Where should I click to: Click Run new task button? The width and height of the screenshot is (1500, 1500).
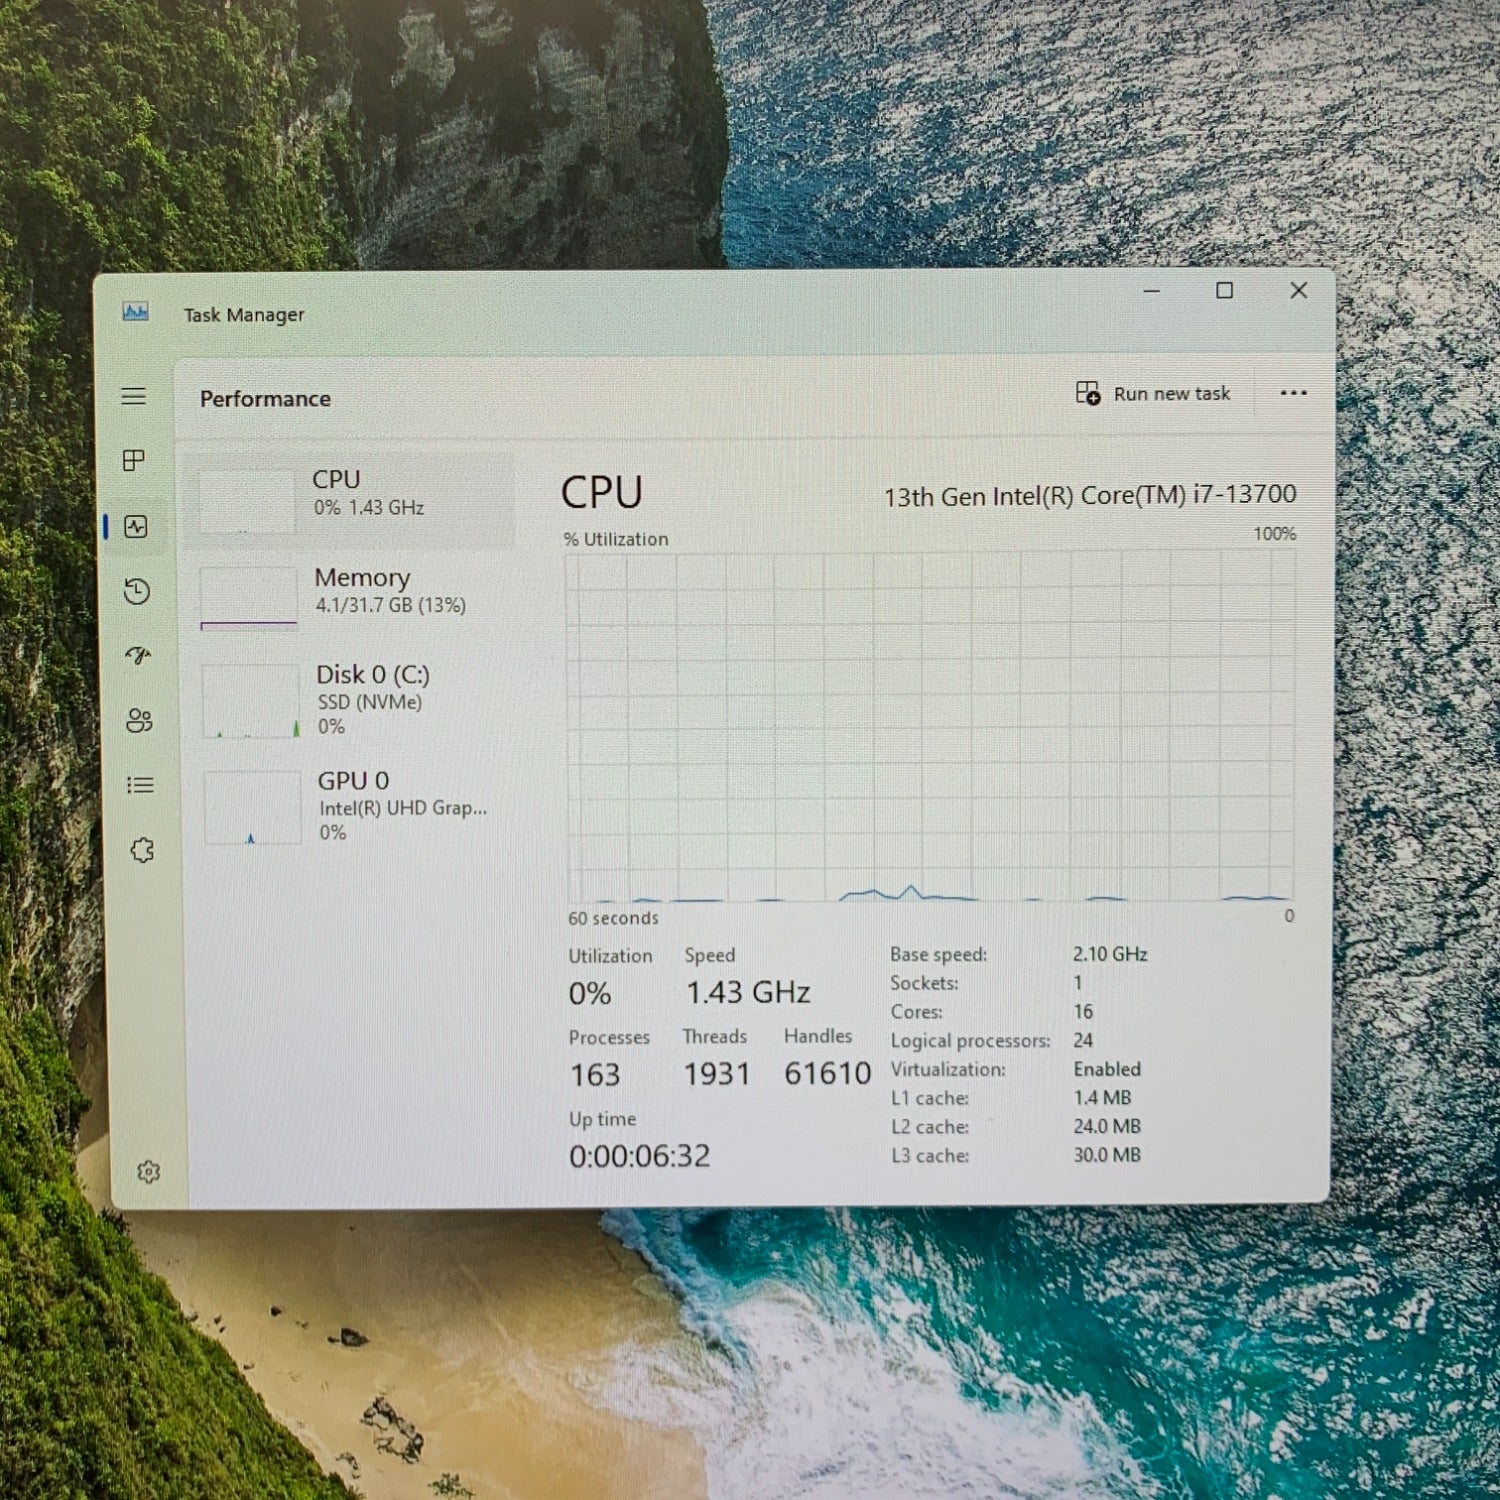pyautogui.click(x=1153, y=394)
